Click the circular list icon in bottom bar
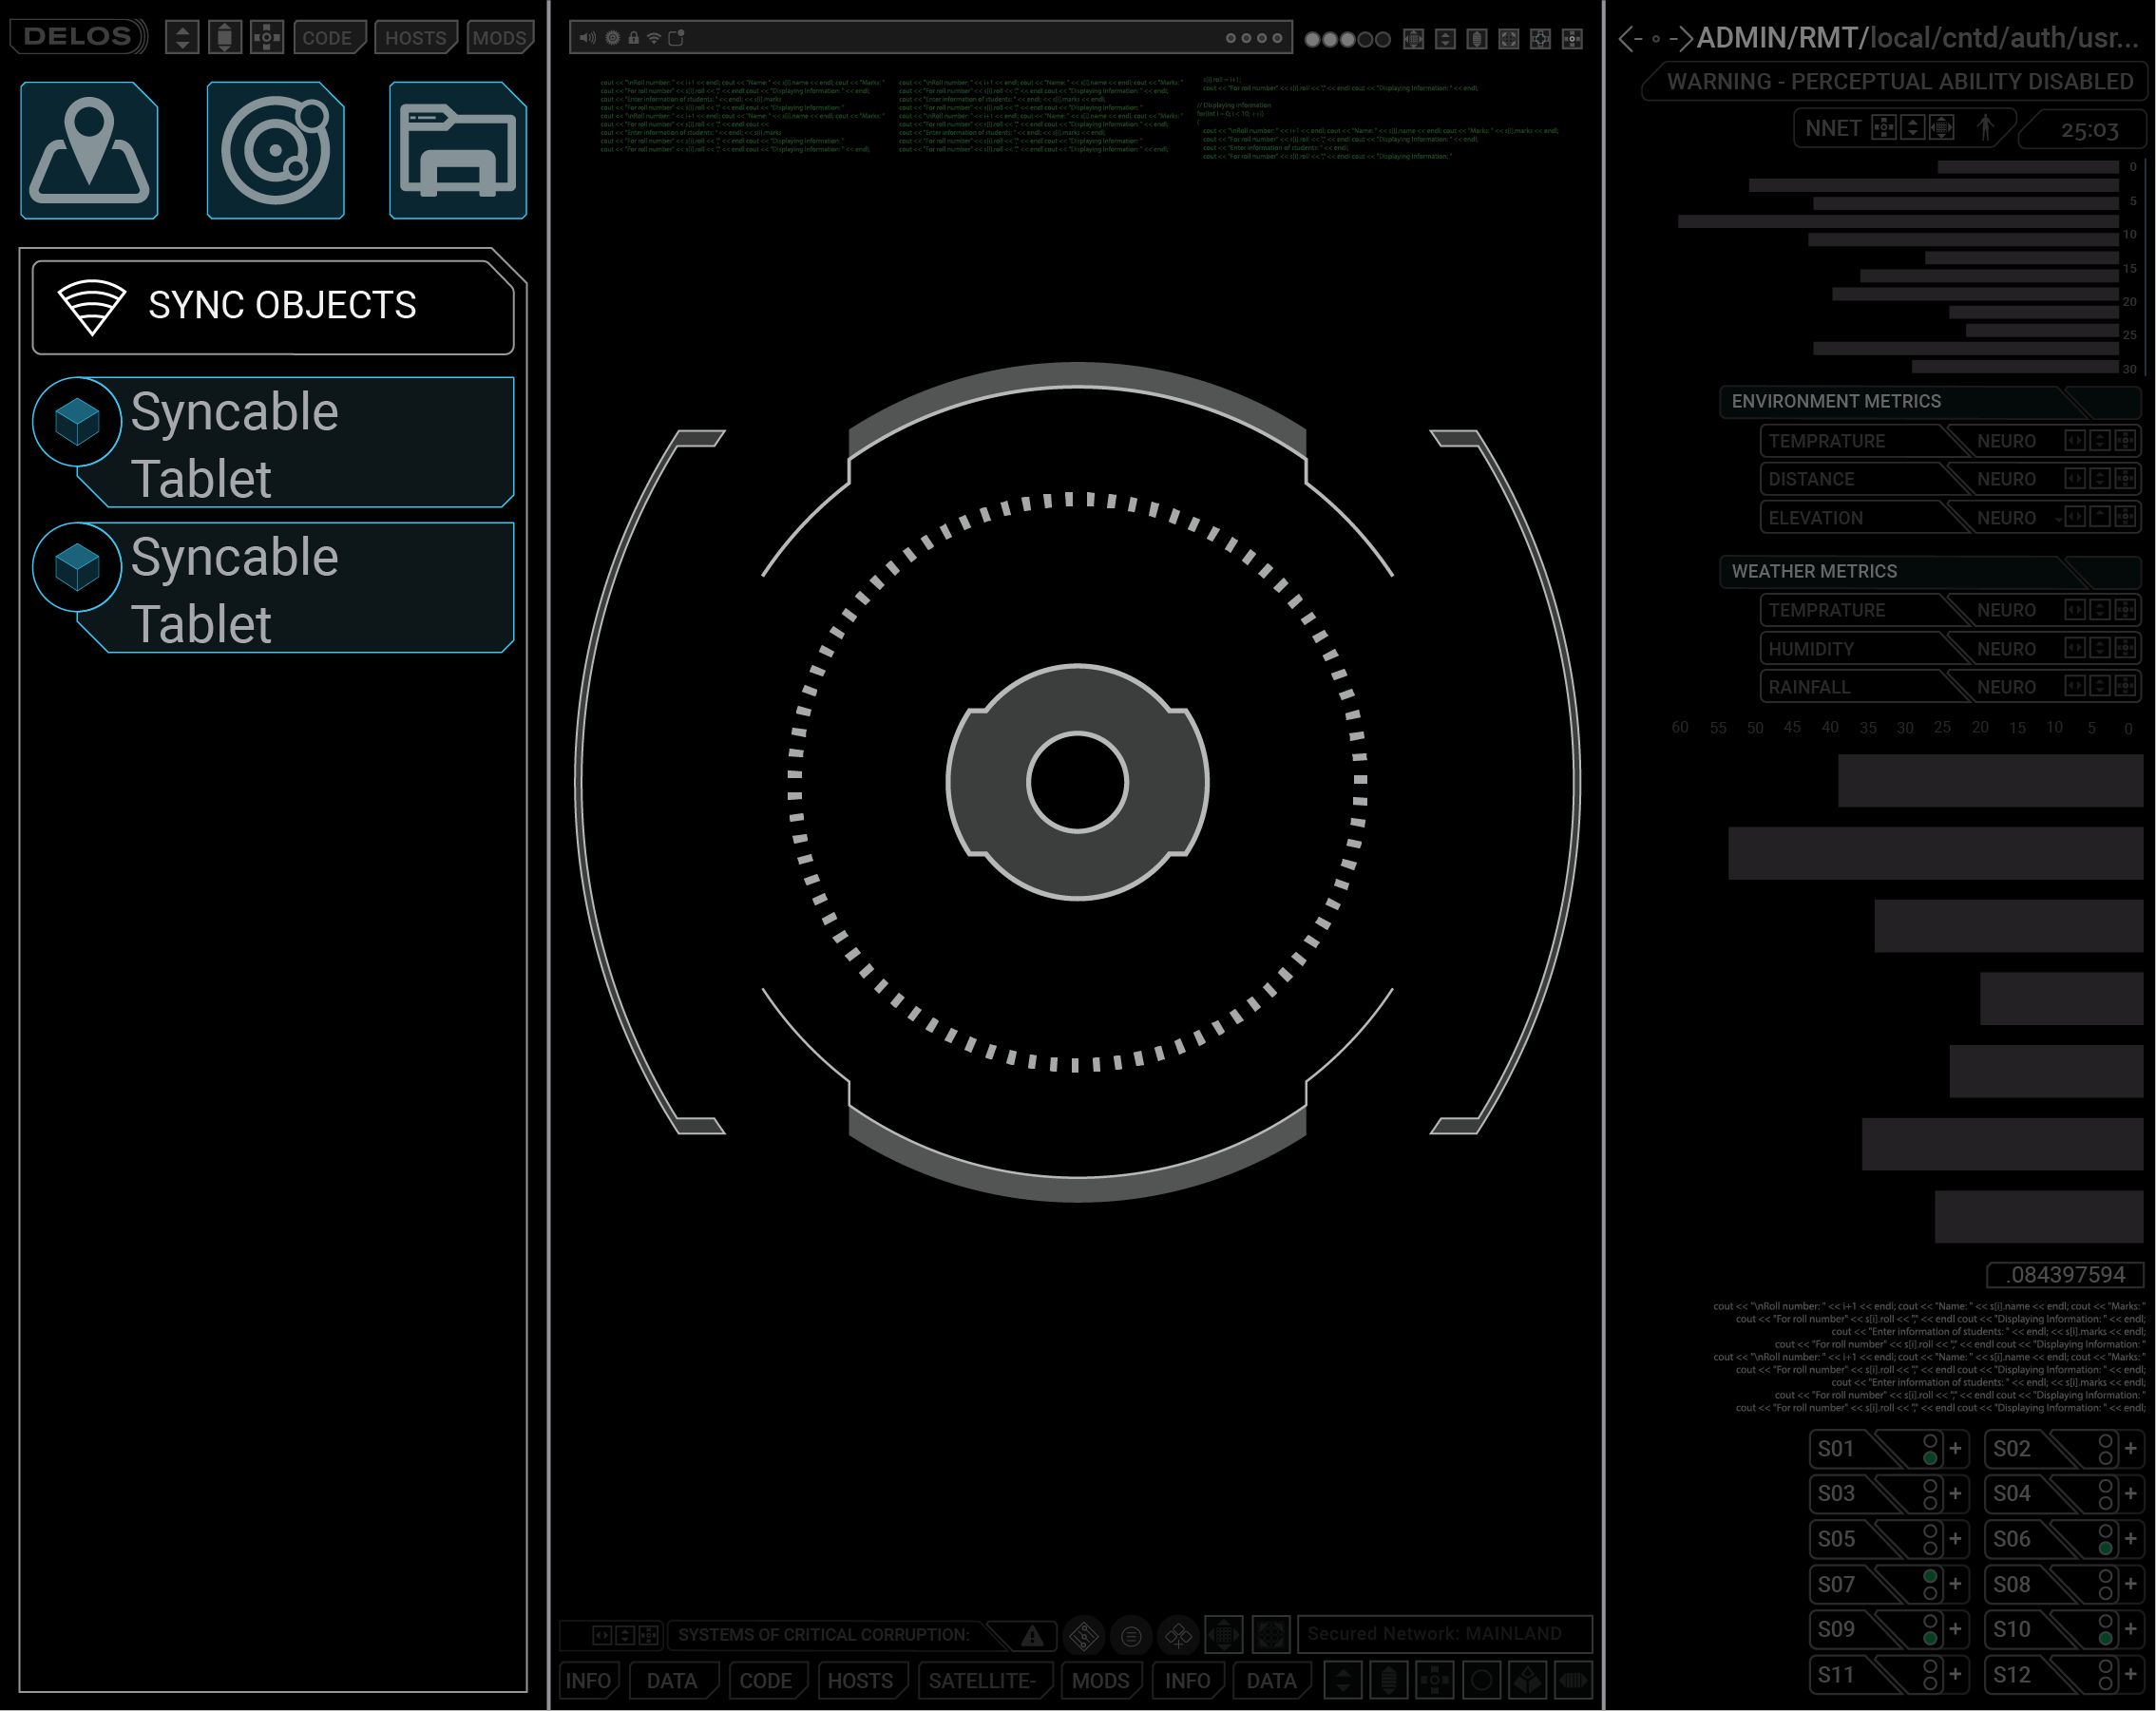The width and height of the screenshot is (2156, 1711). tap(1131, 1636)
